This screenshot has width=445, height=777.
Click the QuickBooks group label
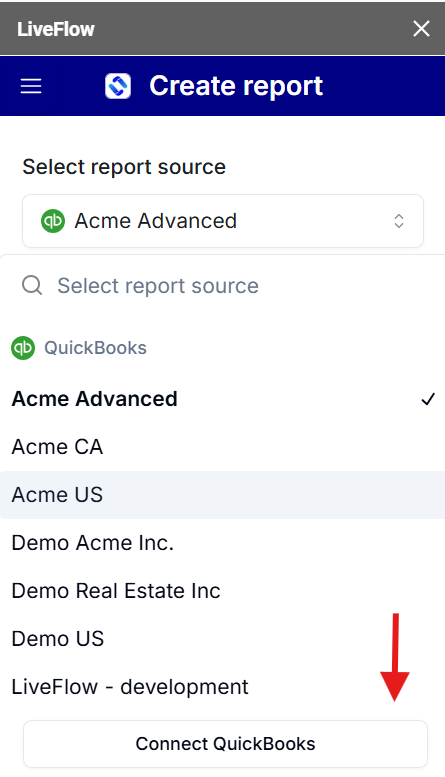click(x=96, y=348)
